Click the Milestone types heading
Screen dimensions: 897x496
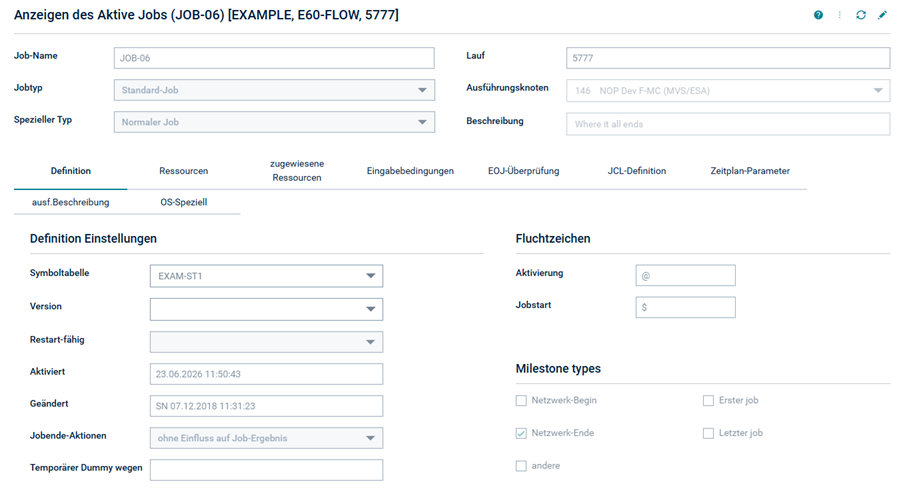click(558, 368)
